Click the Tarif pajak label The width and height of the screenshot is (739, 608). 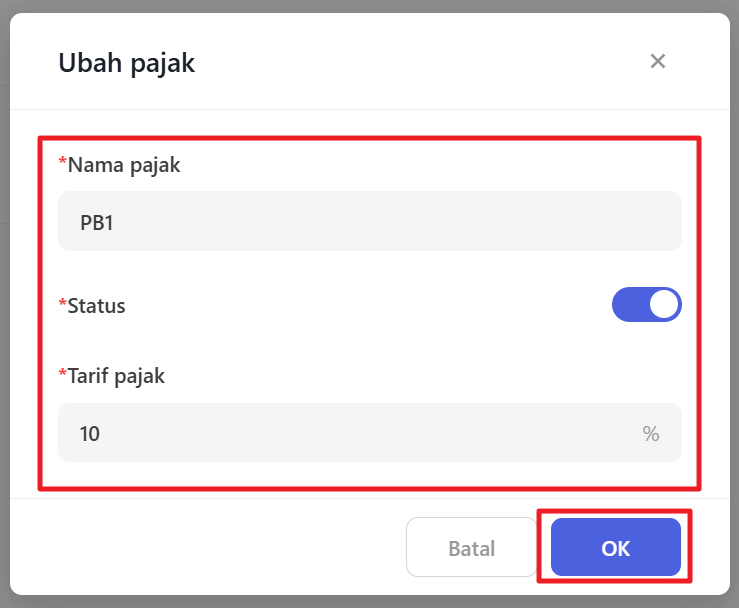click(x=116, y=376)
